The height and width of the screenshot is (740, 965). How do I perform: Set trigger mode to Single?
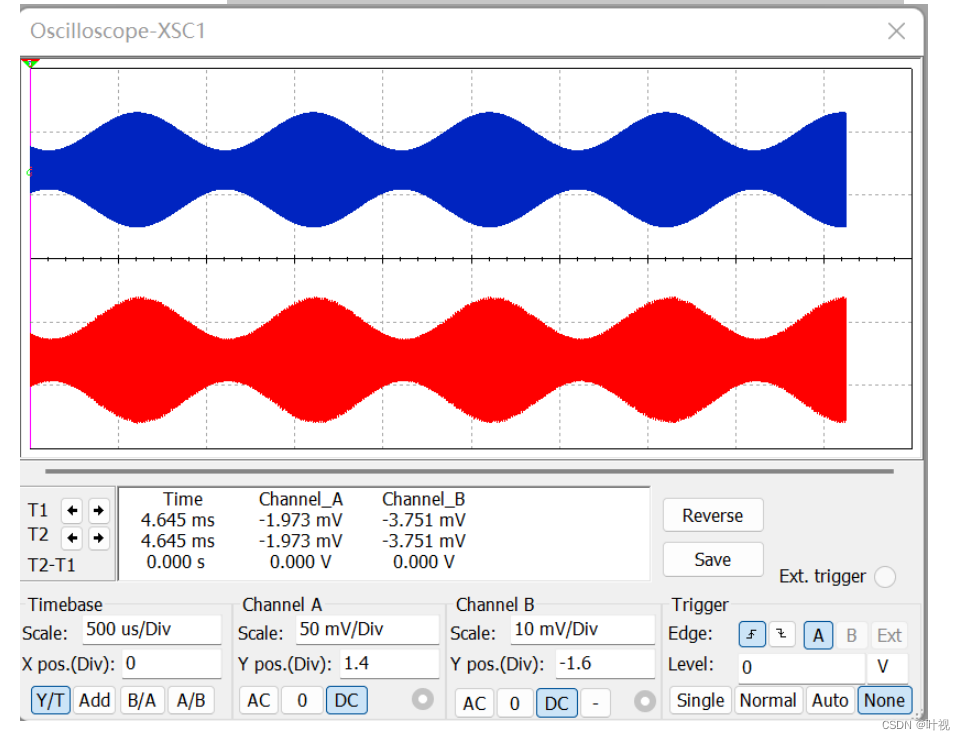click(700, 700)
